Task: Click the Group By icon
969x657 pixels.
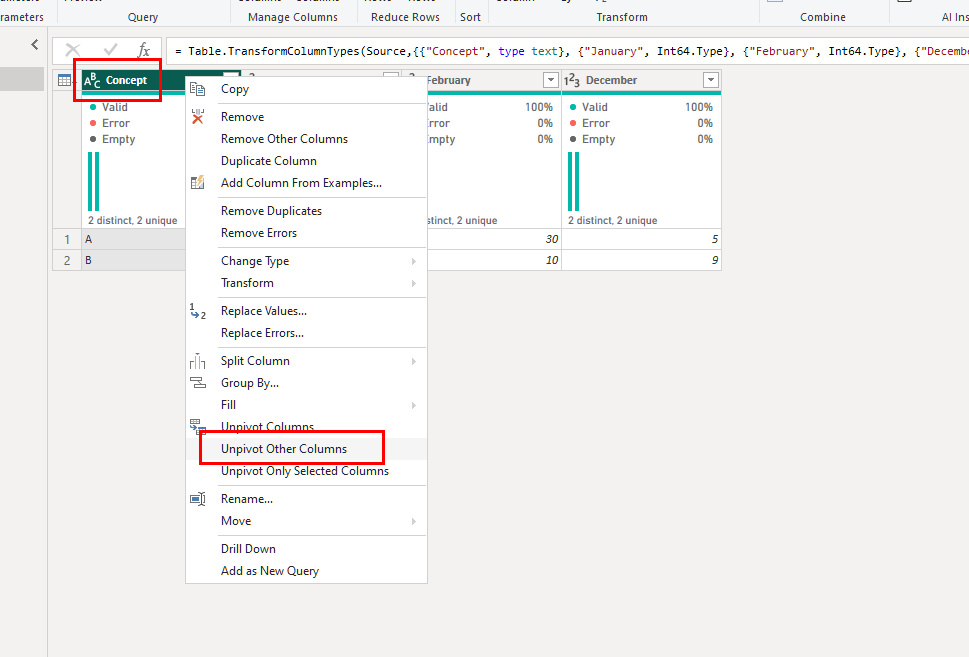Action: pos(198,383)
